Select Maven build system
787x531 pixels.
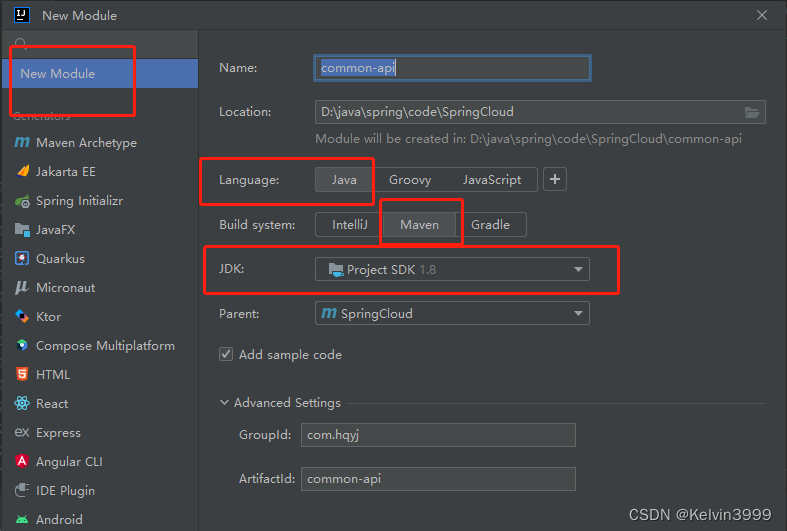(x=420, y=224)
